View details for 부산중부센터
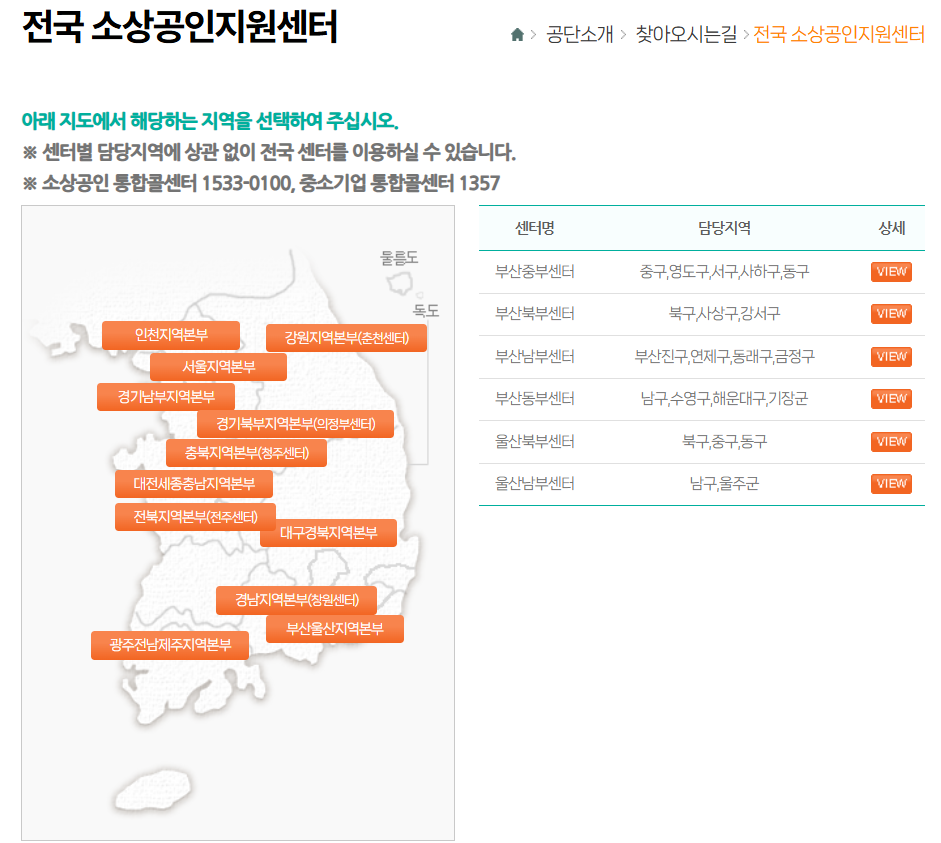Image resolution: width=941 pixels, height=843 pixels. pos(890,271)
